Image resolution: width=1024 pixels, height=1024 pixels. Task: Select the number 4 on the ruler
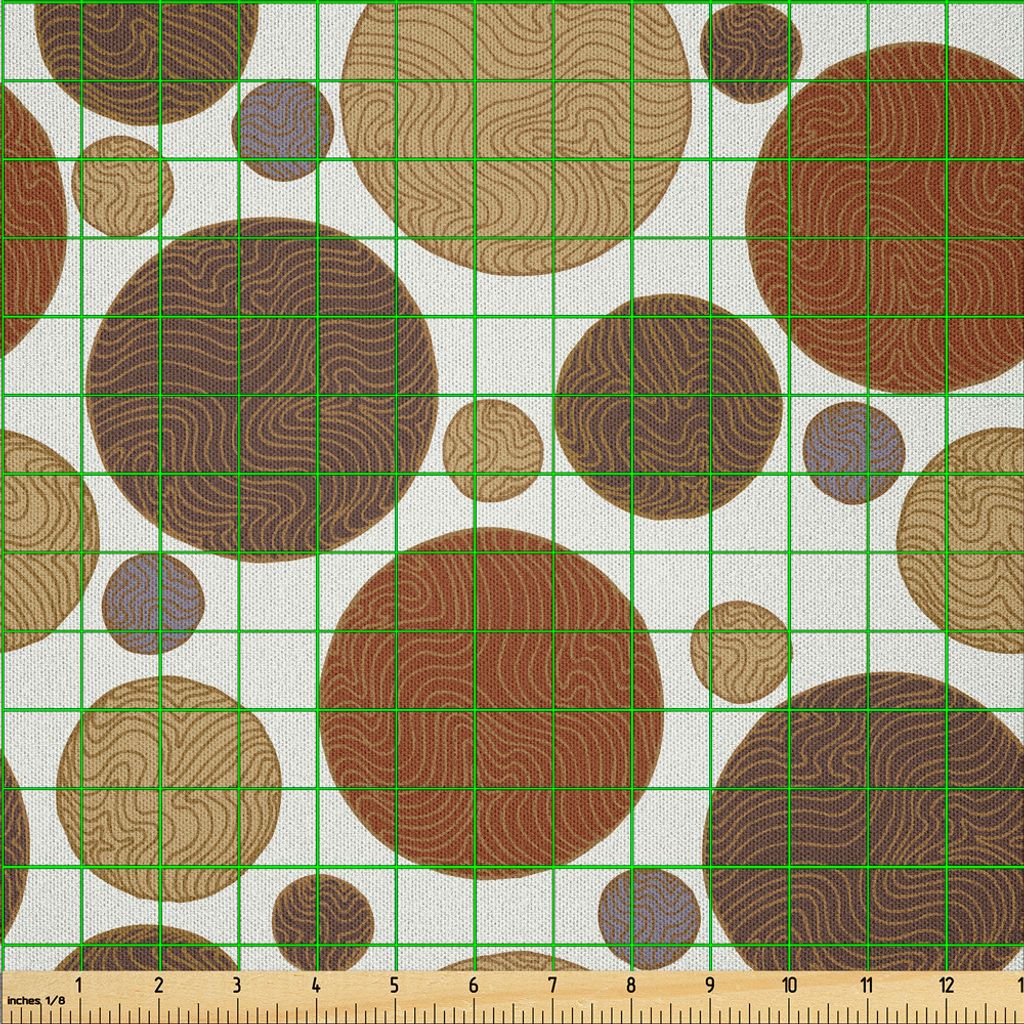pos(316,985)
